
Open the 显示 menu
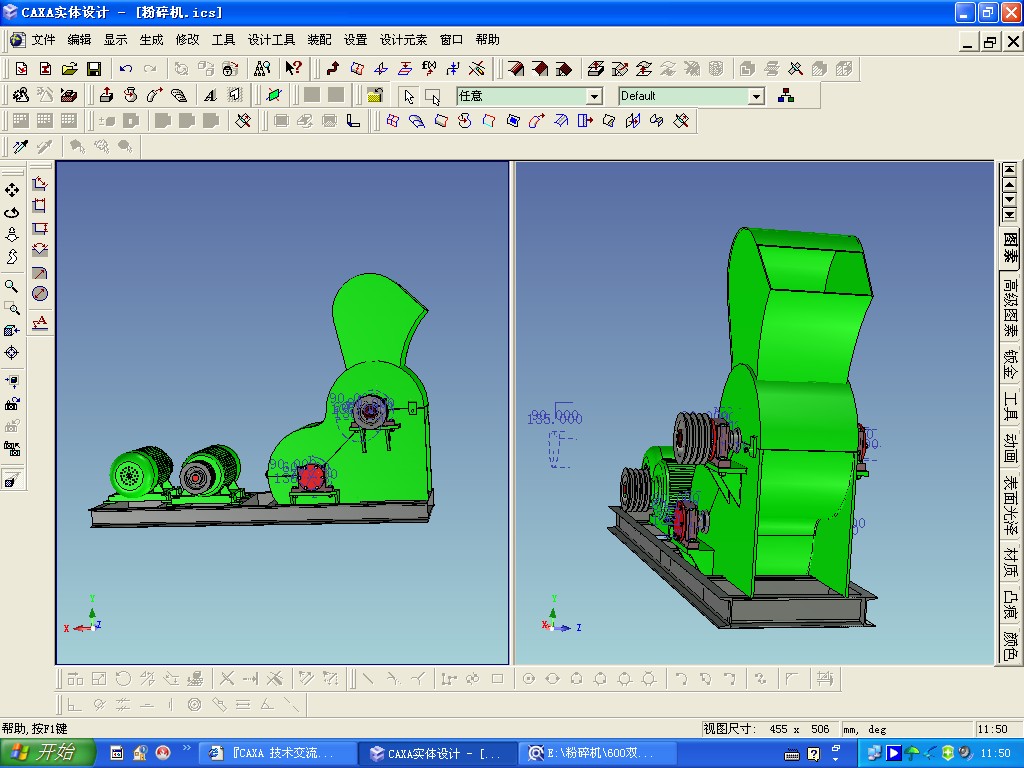(x=115, y=40)
